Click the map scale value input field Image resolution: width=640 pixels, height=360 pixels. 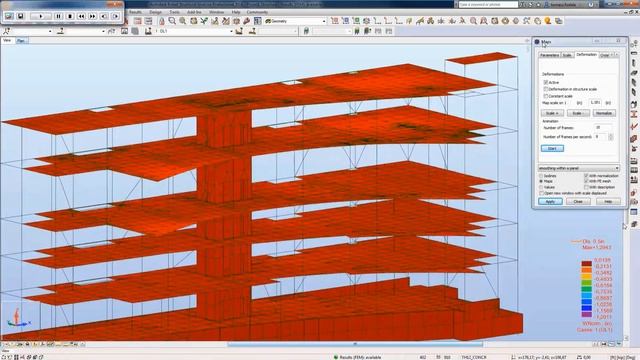click(595, 102)
